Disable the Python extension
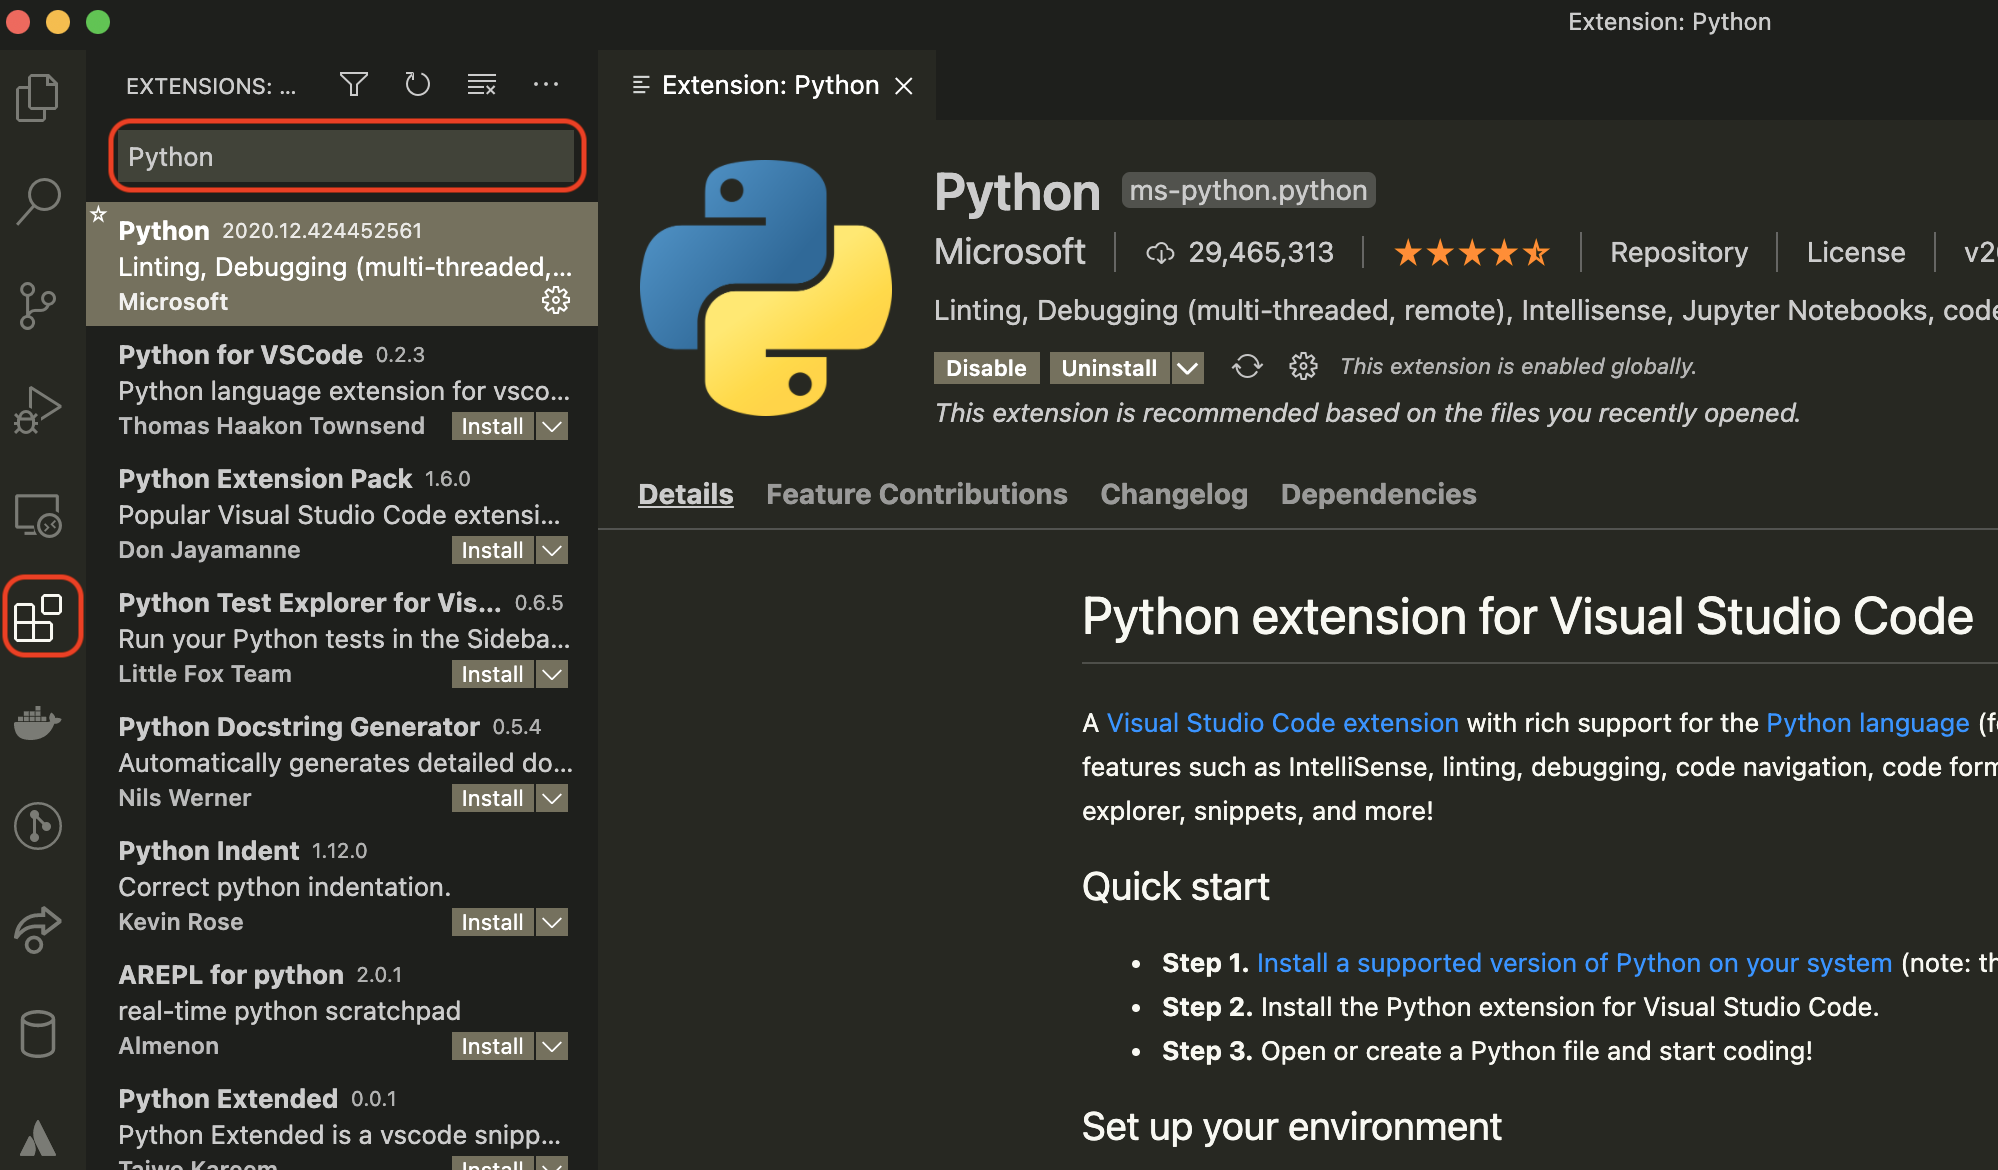 (985, 368)
